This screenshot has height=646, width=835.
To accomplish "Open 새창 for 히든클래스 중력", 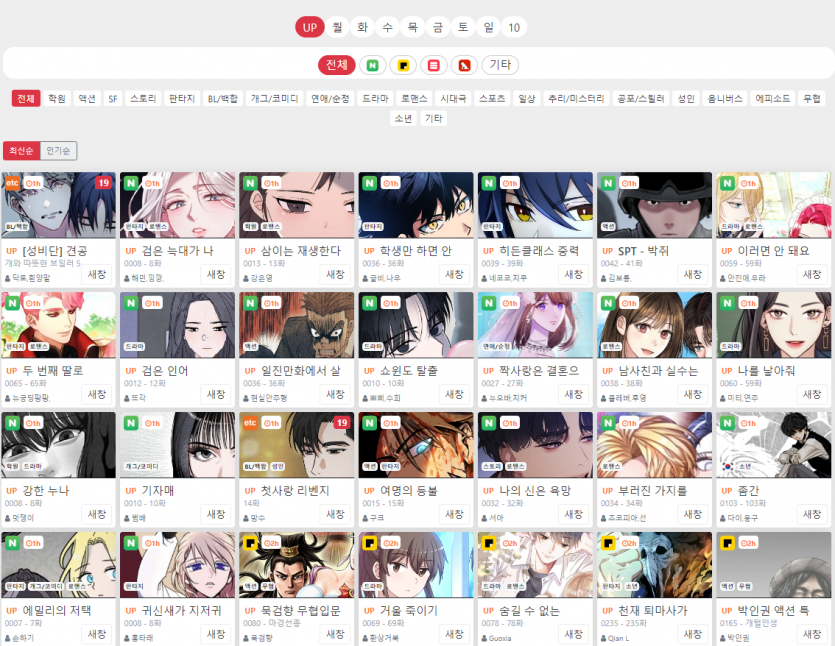I will [574, 274].
